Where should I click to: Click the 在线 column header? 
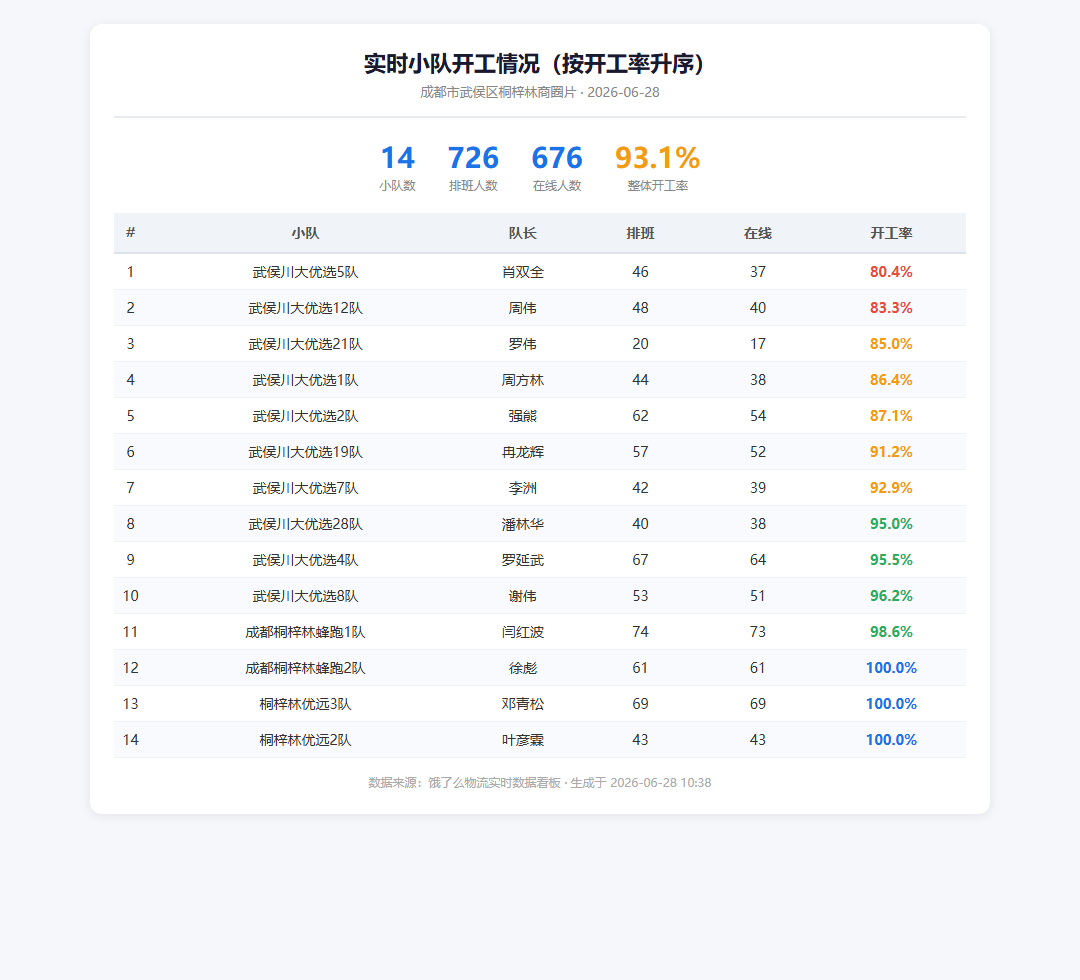758,233
